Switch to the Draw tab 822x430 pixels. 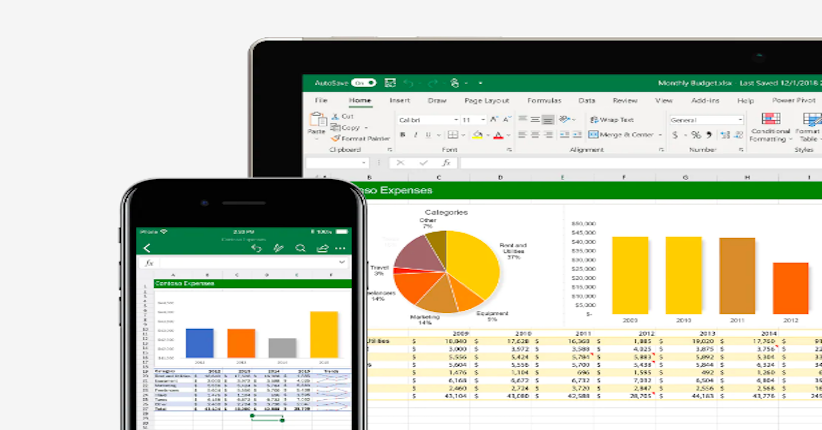point(437,100)
